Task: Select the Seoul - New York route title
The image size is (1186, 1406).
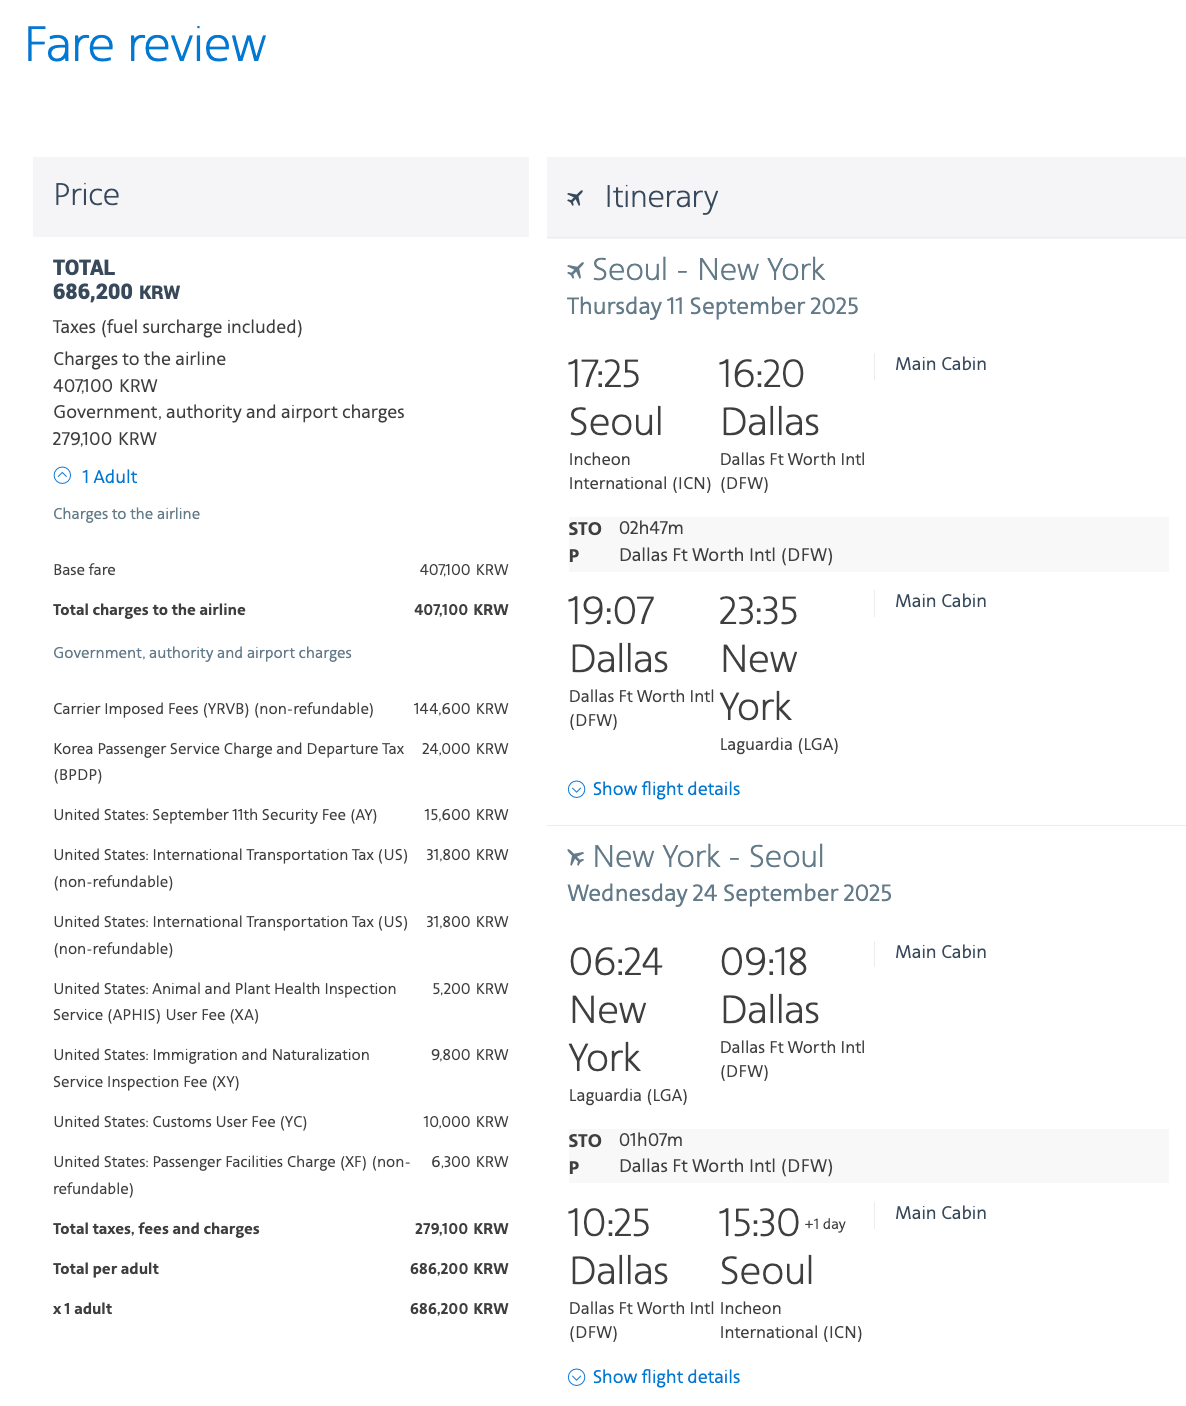Action: (708, 270)
